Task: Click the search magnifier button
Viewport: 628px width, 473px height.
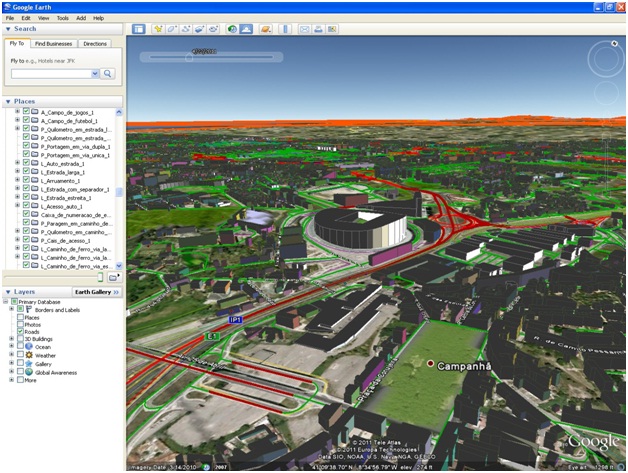Action: tap(107, 74)
